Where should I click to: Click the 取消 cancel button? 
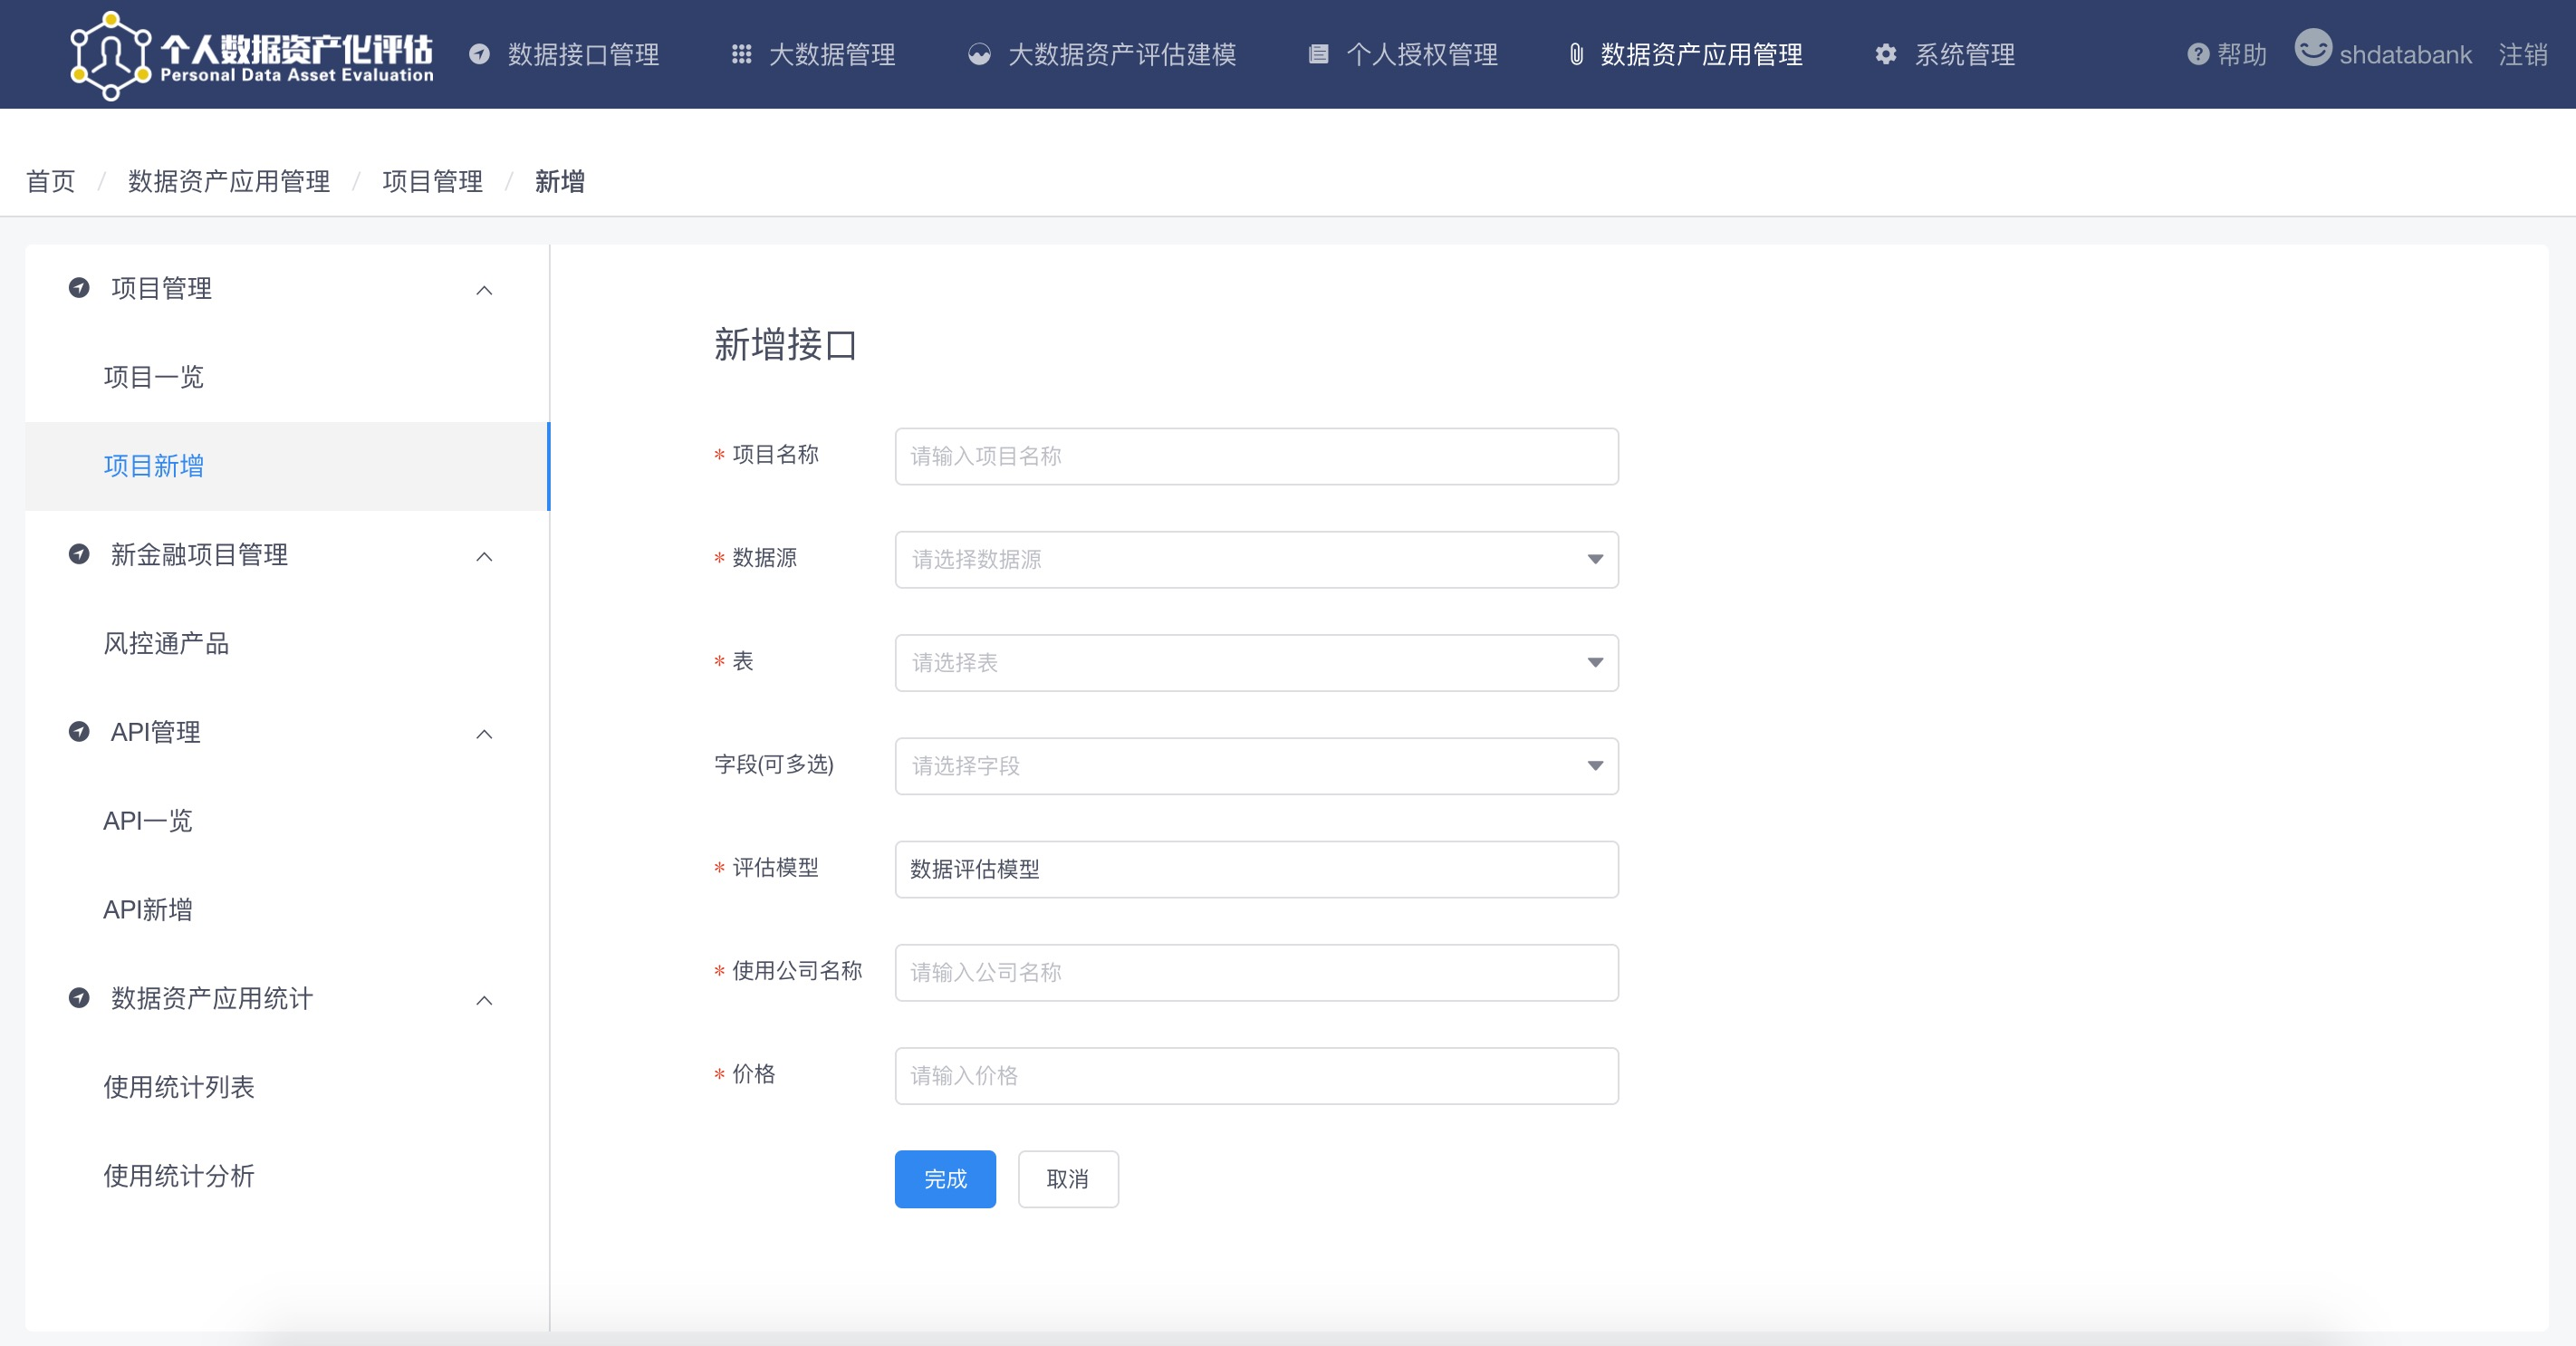coord(1068,1179)
